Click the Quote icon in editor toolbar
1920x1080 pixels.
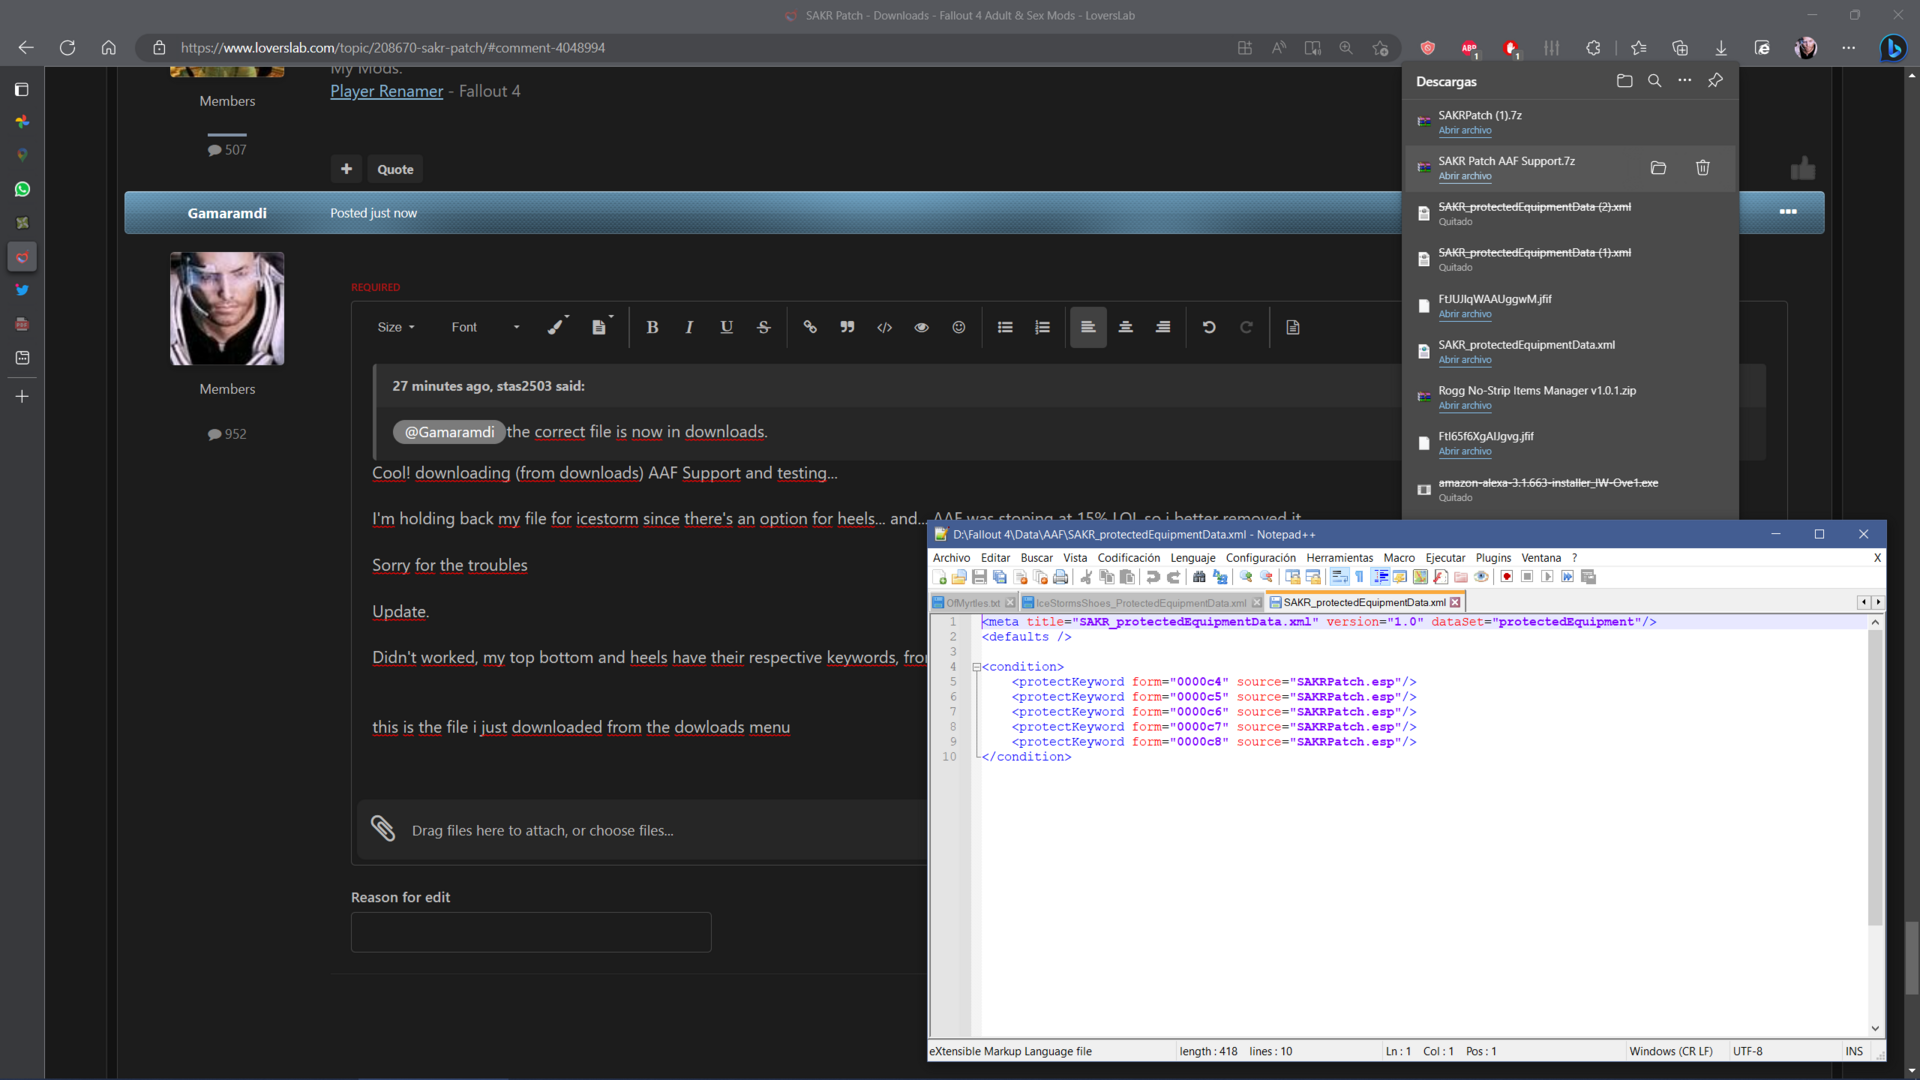(847, 327)
